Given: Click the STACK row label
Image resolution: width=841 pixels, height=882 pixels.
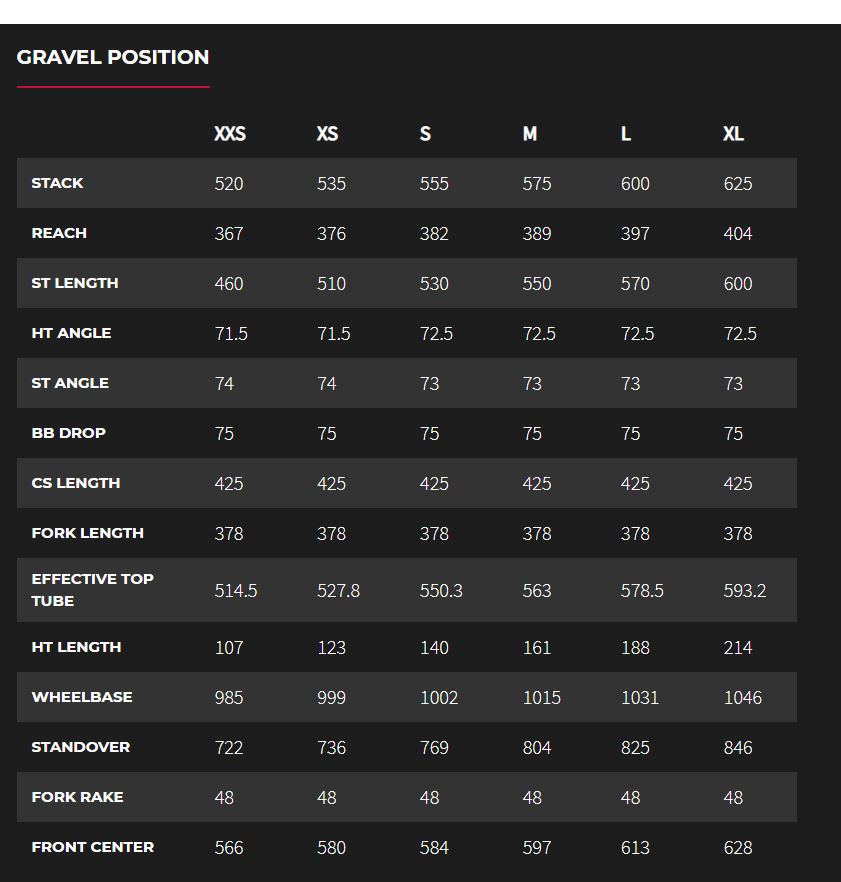Looking at the screenshot, I should 57,183.
